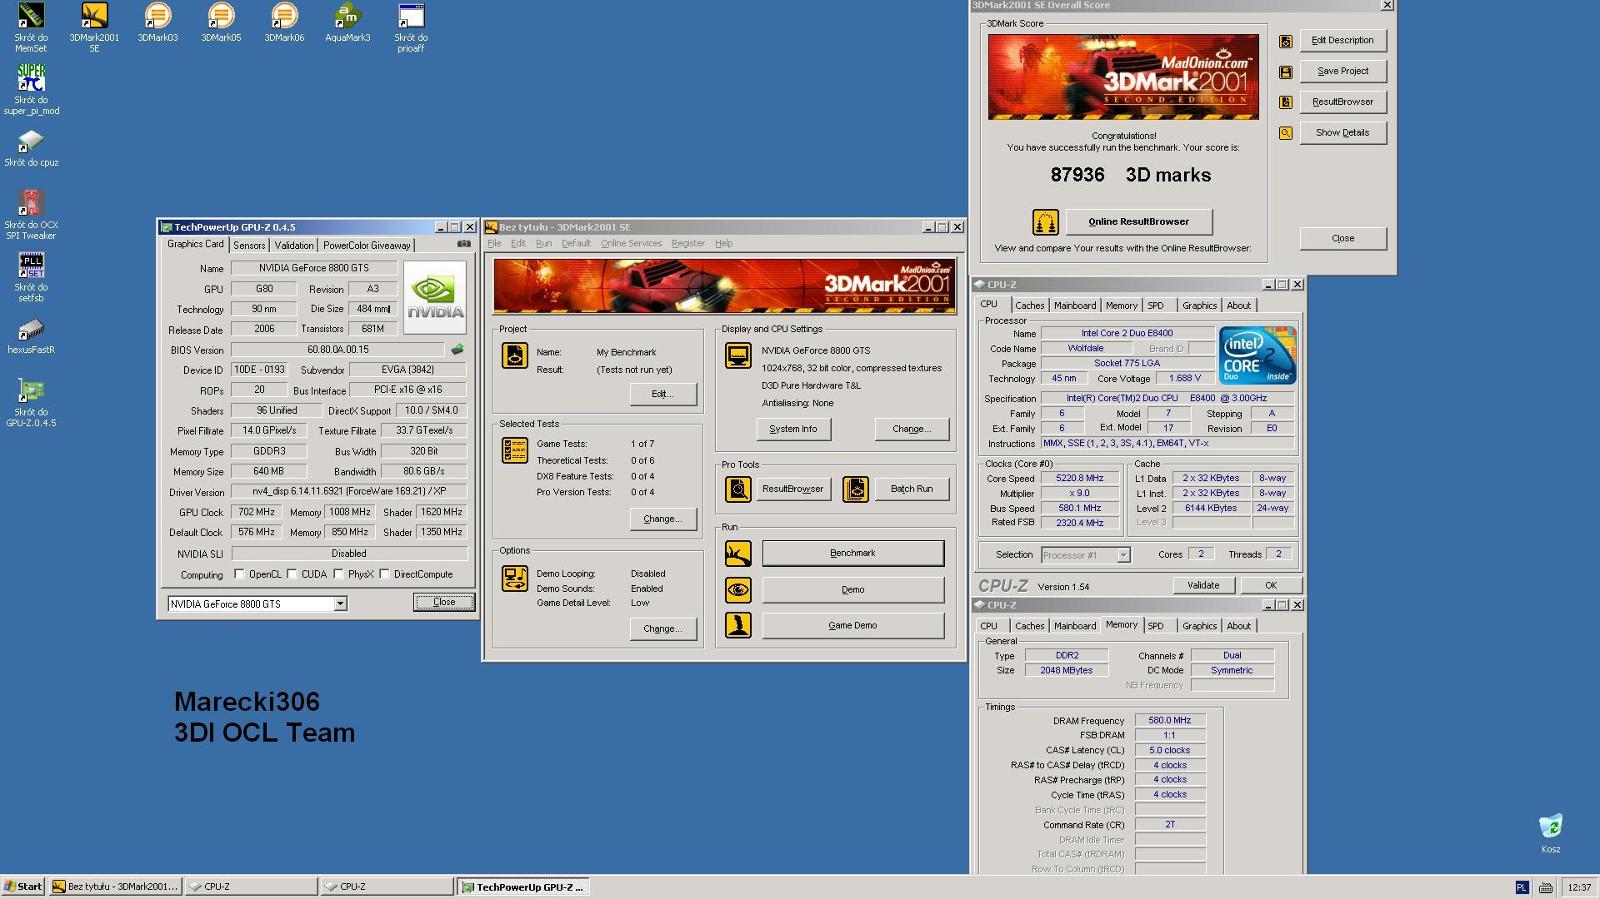1600x899 pixels.
Task: Open the Help menu in 3DMark2001
Action: [724, 243]
